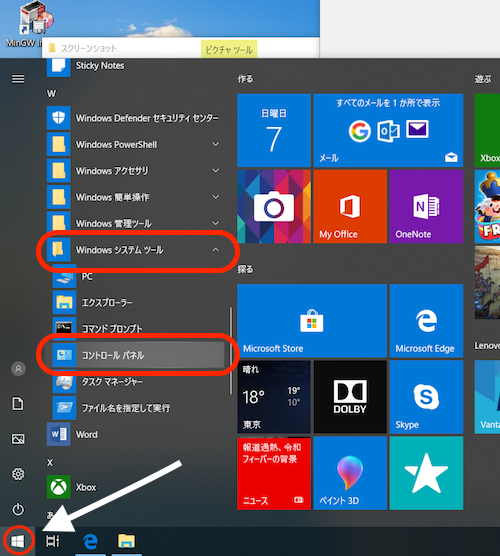Open タスク マネージャー from the app list
This screenshot has width=500, height=556.
click(138, 382)
